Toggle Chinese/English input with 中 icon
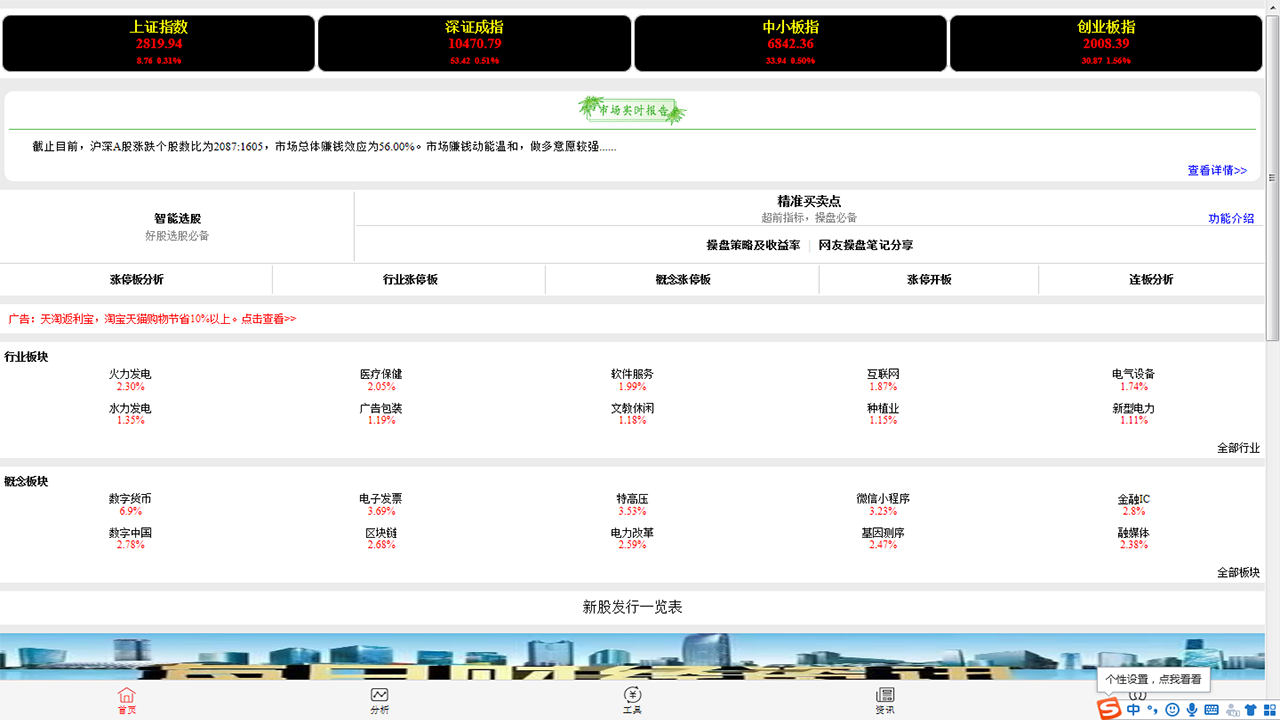This screenshot has height=720, width=1280. click(x=1134, y=709)
